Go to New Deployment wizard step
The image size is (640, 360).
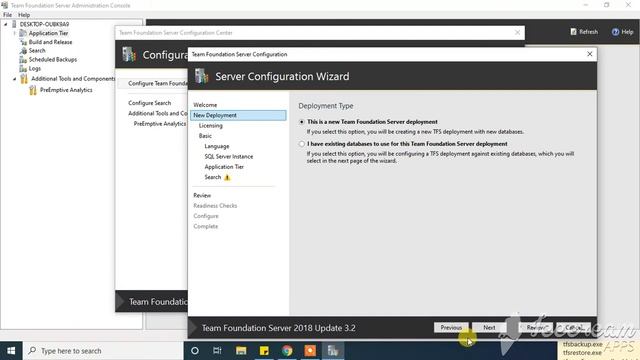(238, 116)
